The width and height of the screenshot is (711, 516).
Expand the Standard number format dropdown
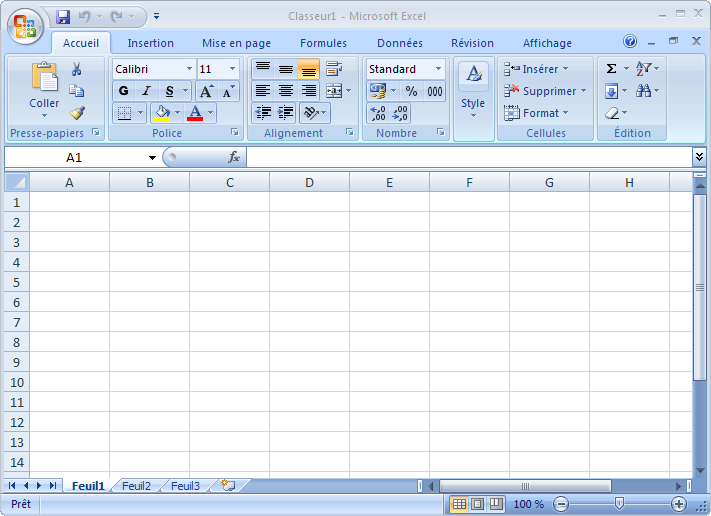438,69
